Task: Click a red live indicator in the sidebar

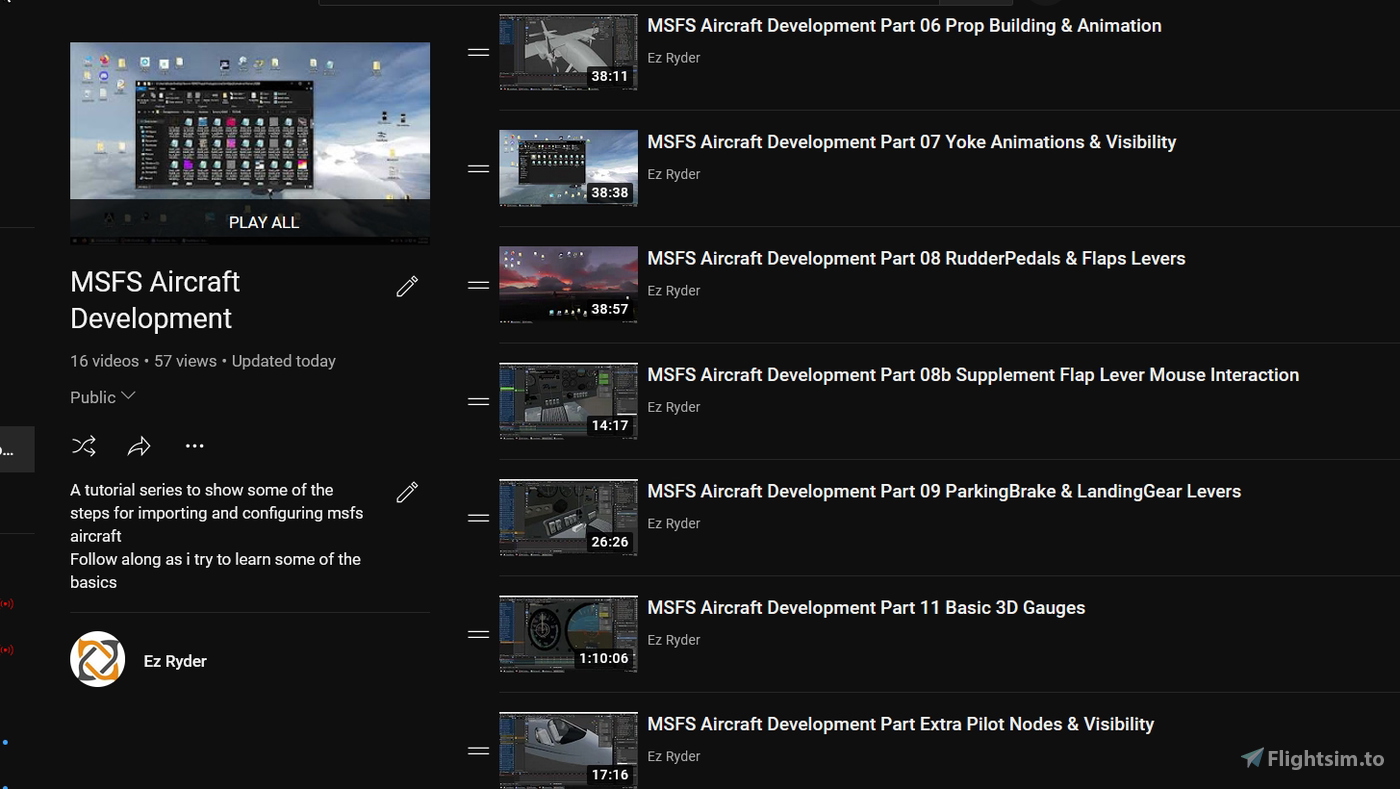Action: (6, 603)
